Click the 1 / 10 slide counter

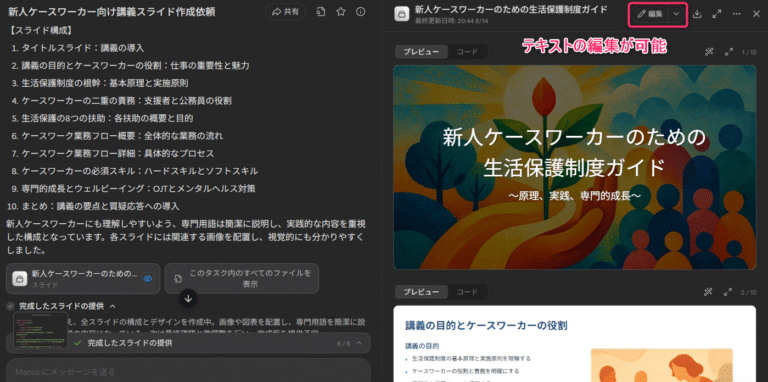tap(748, 52)
